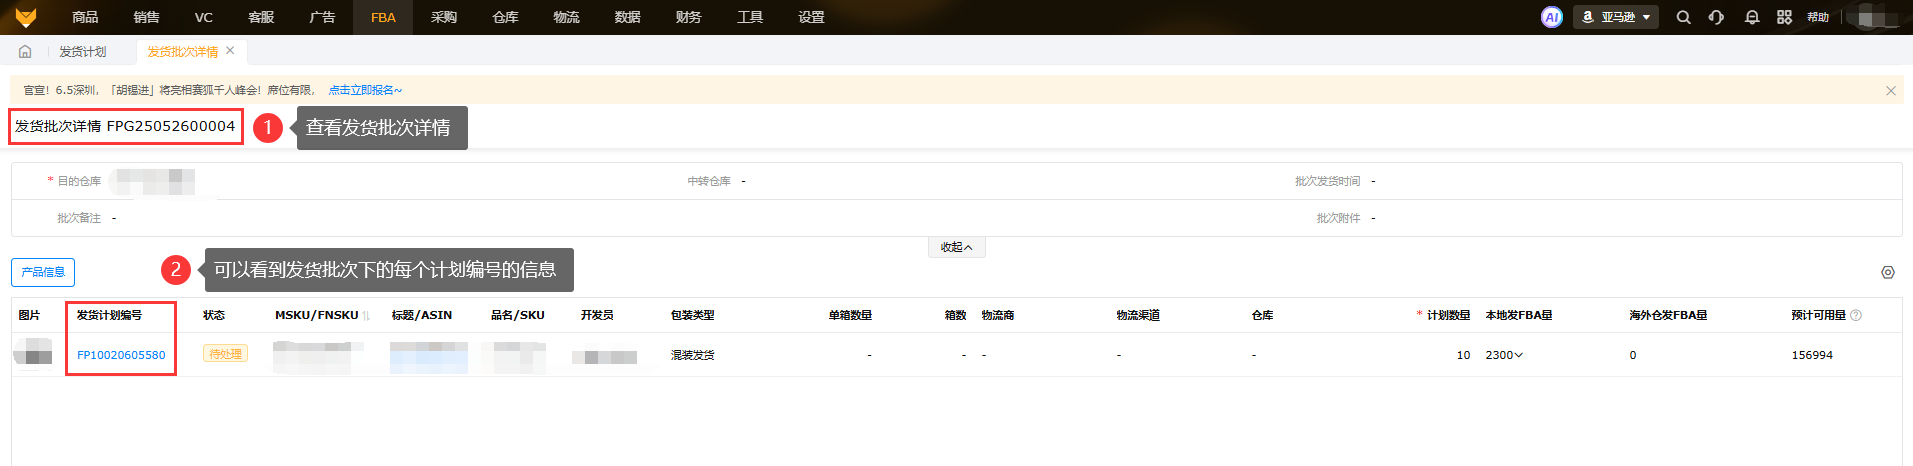Click the 状态 column header
1913x466 pixels.
click(214, 315)
